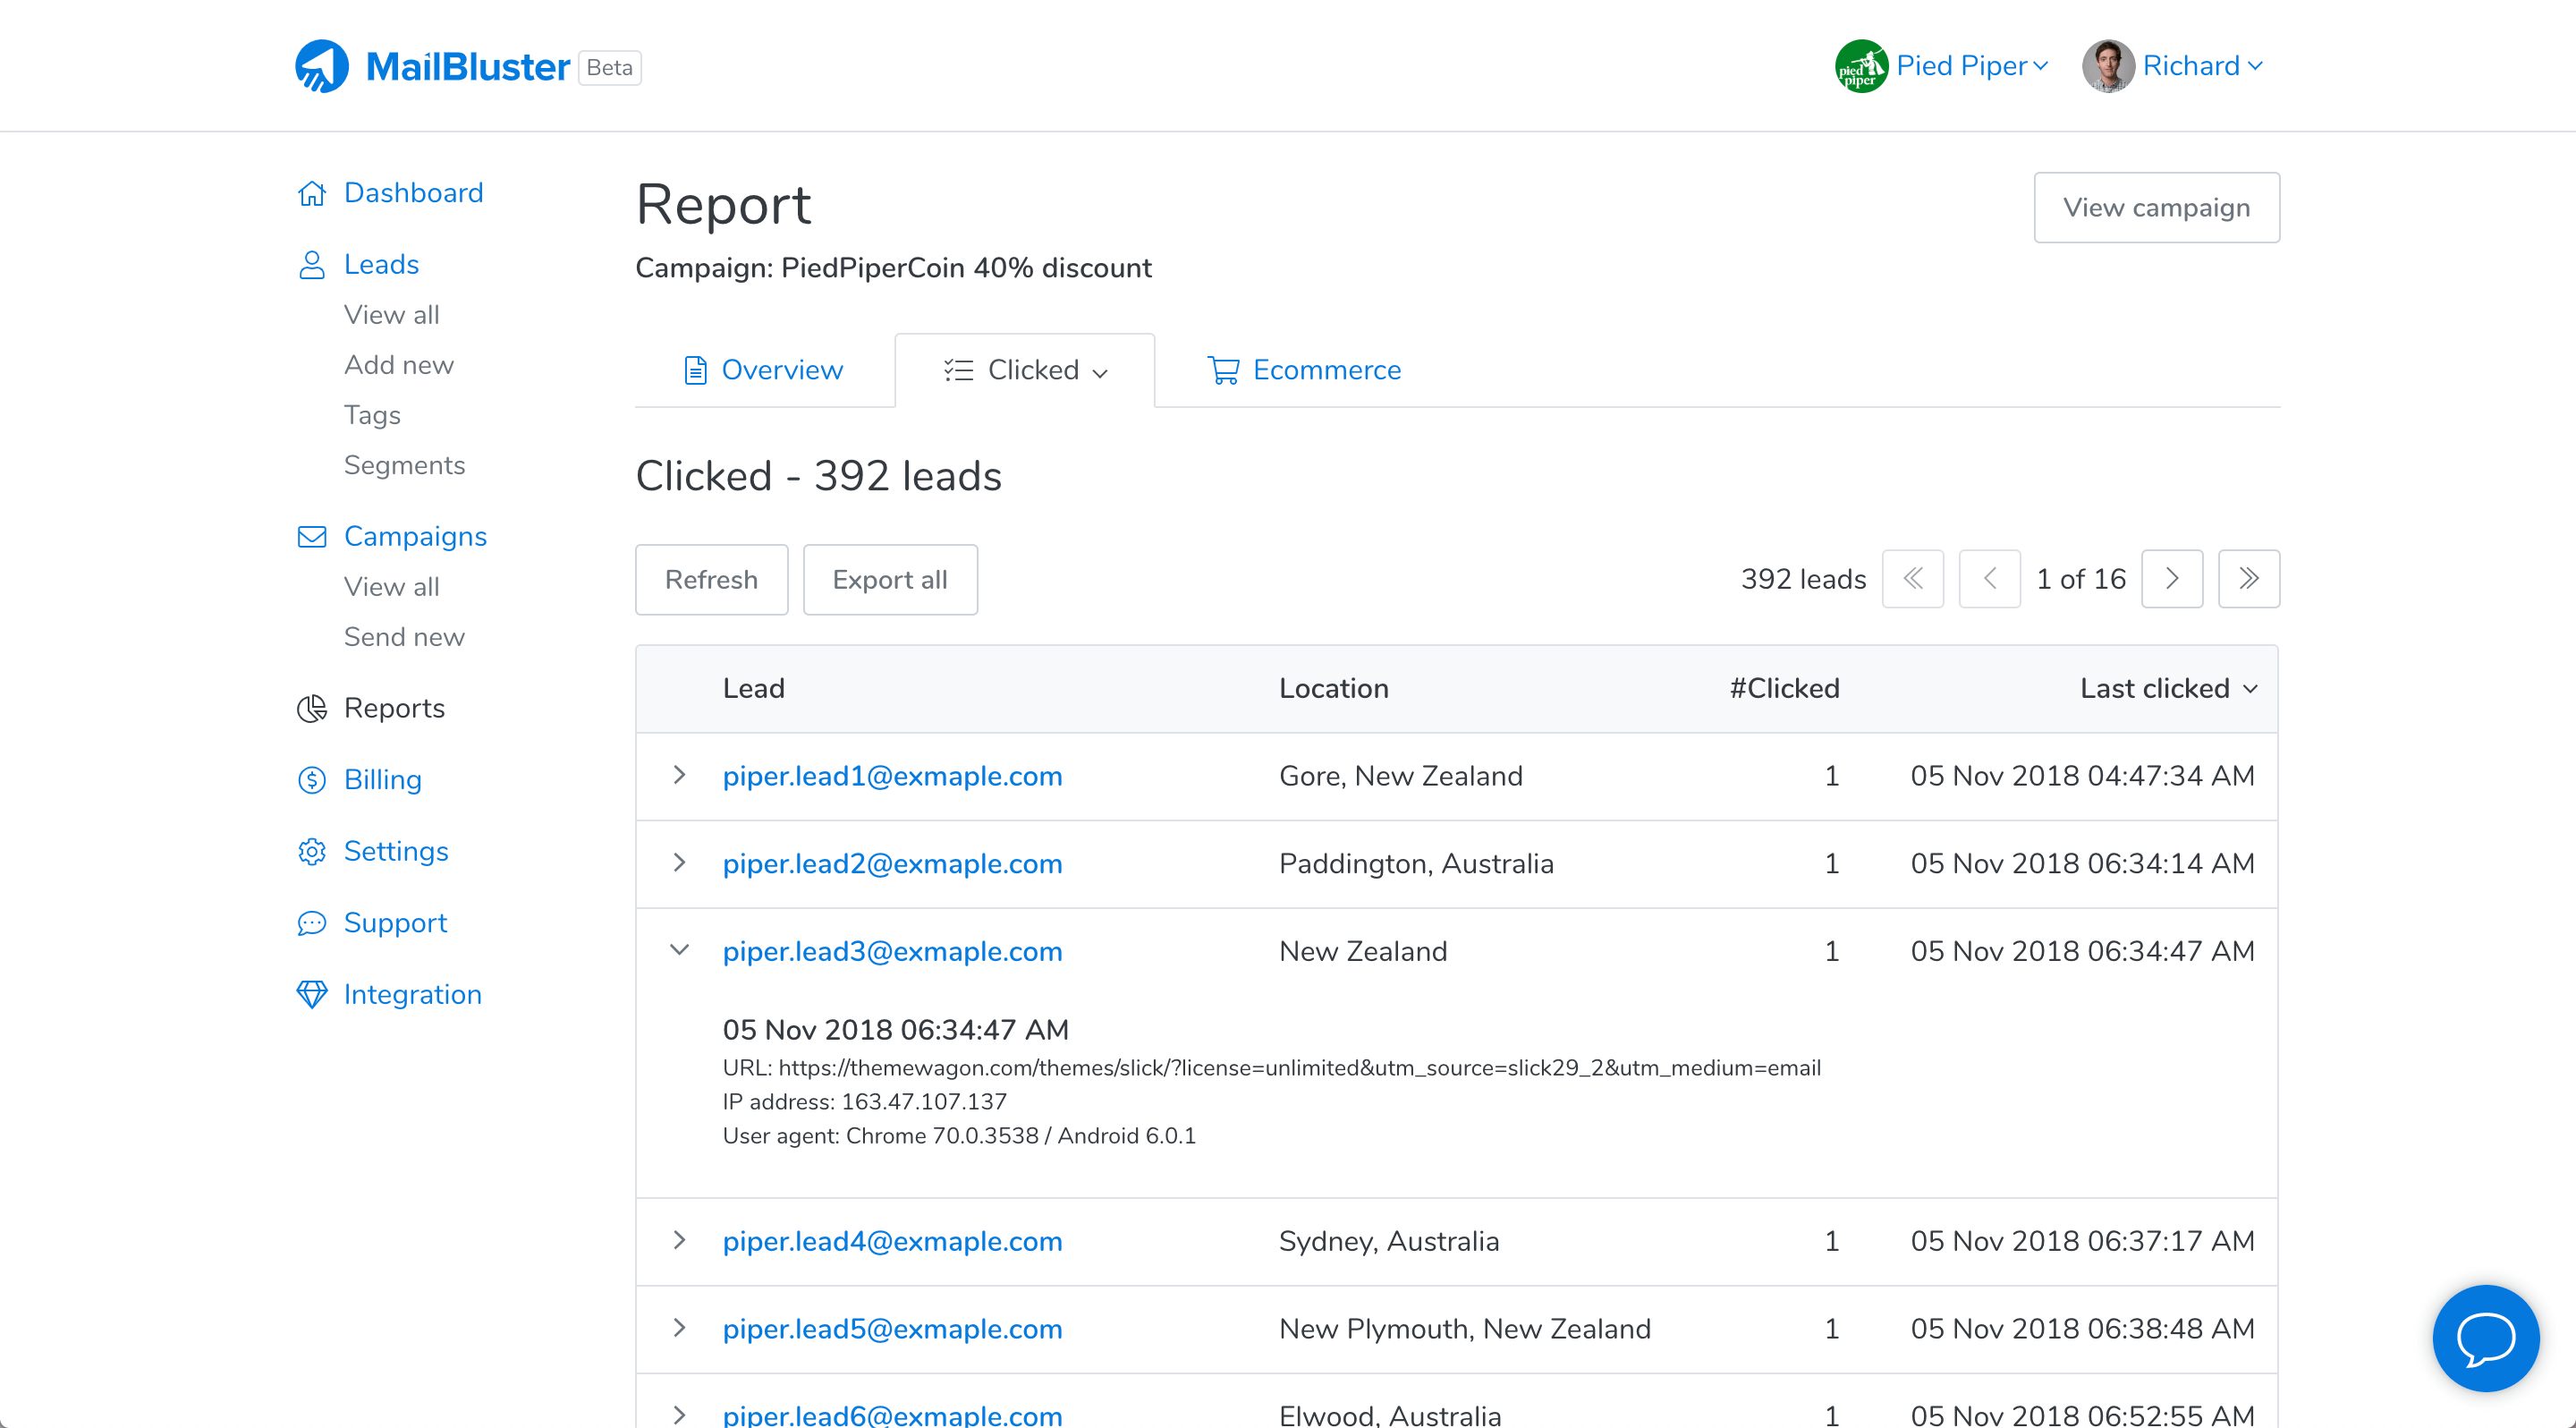Sort by Last clicked column
This screenshot has height=1428, width=2576.
coord(2167,689)
